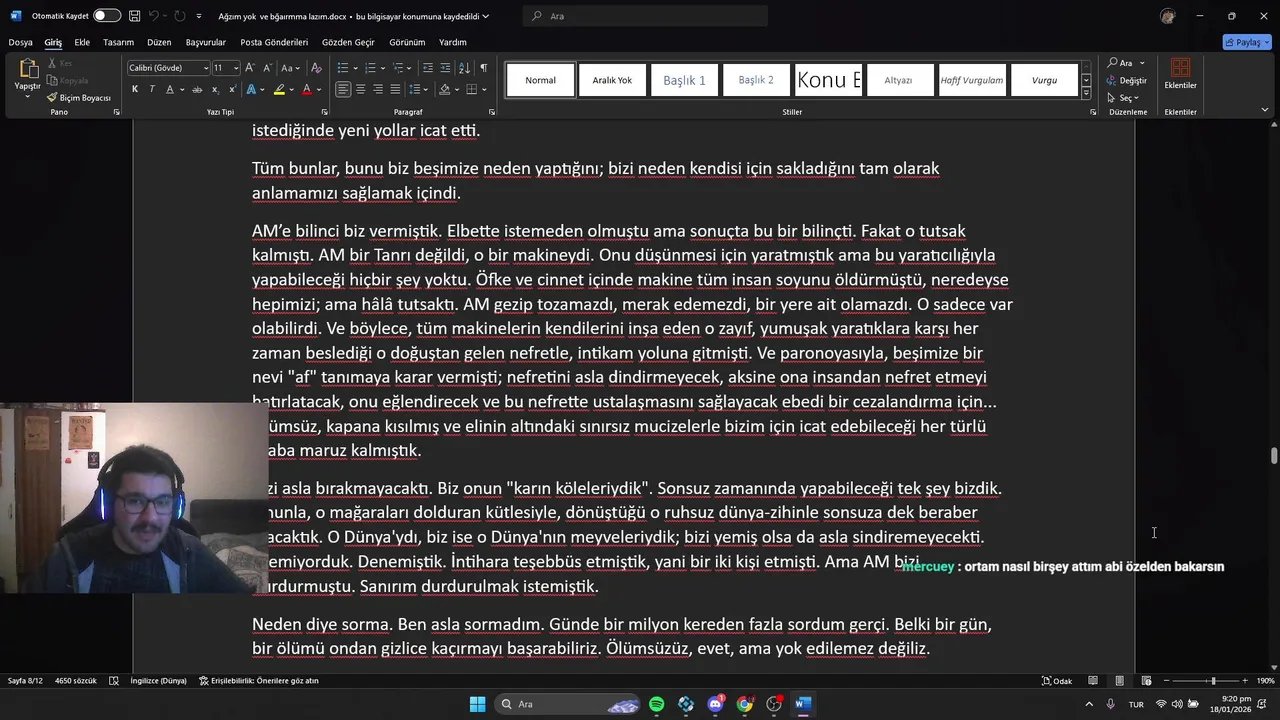Open the change case Aa dropdown

click(x=290, y=68)
